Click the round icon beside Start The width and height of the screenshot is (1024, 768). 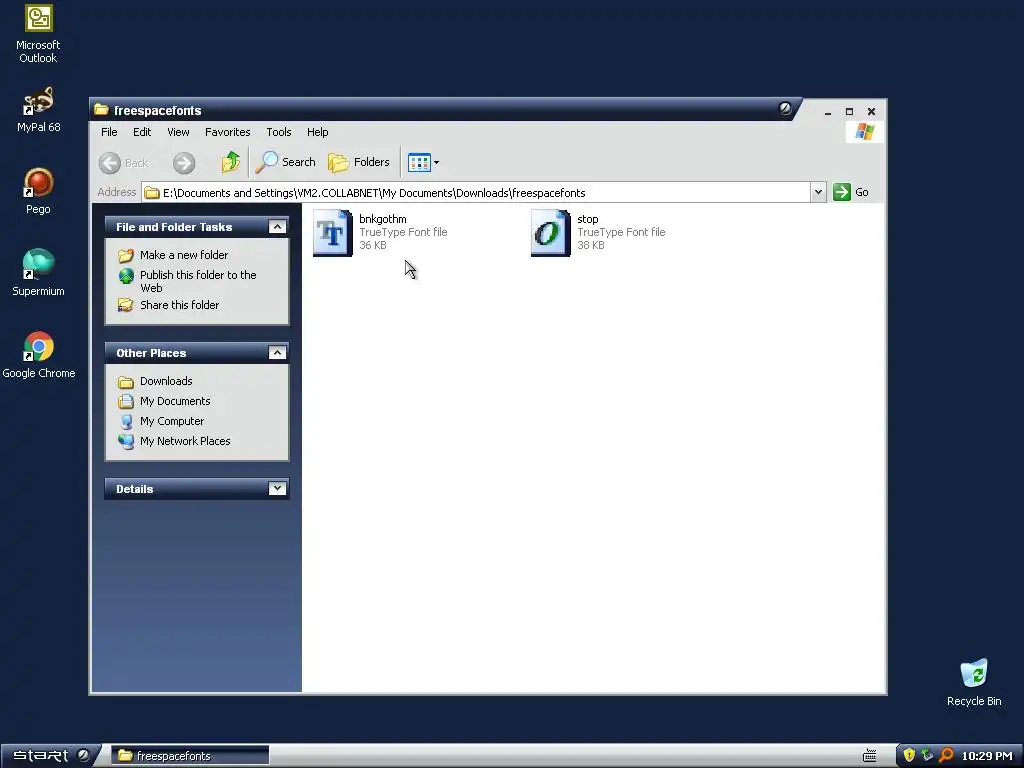(83, 755)
